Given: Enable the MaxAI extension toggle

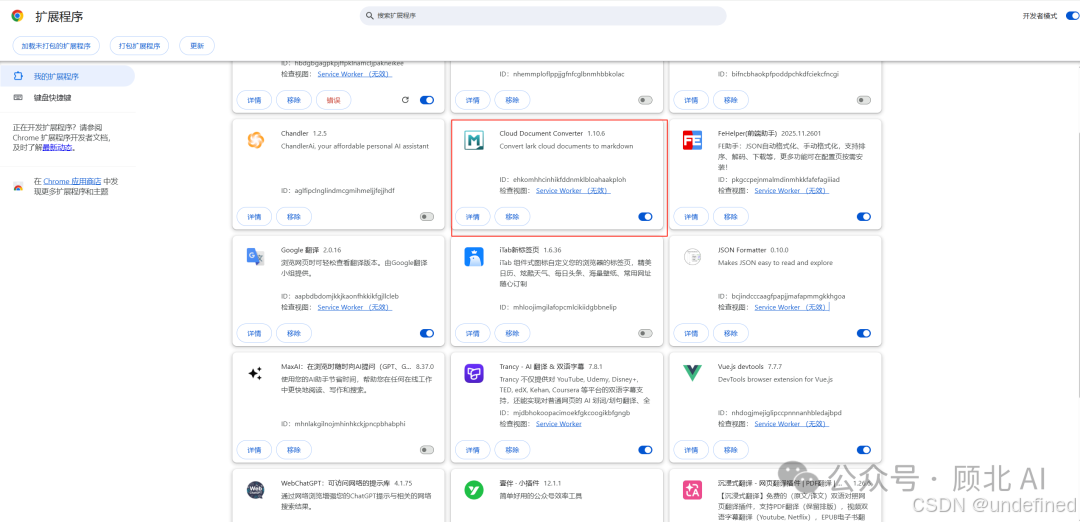Looking at the screenshot, I should coord(427,450).
